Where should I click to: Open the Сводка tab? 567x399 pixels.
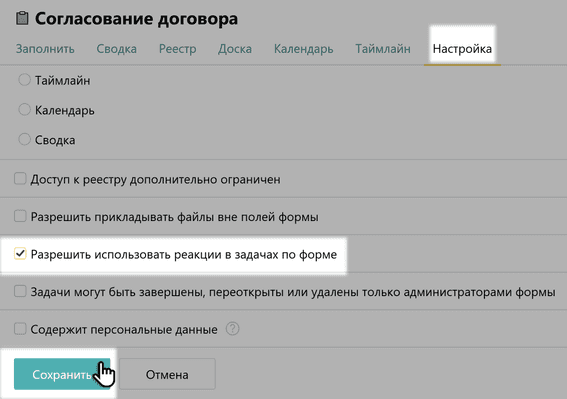point(116,48)
